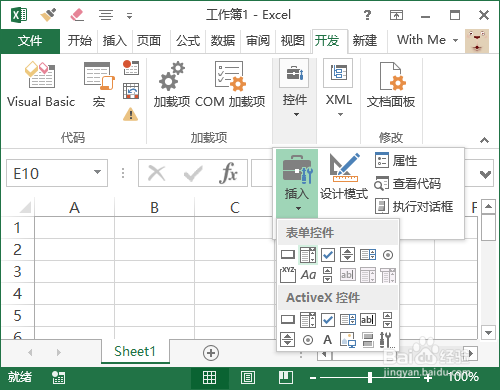Insert form control Label (Aa)
Screen dimensions: 500x390
[308, 275]
